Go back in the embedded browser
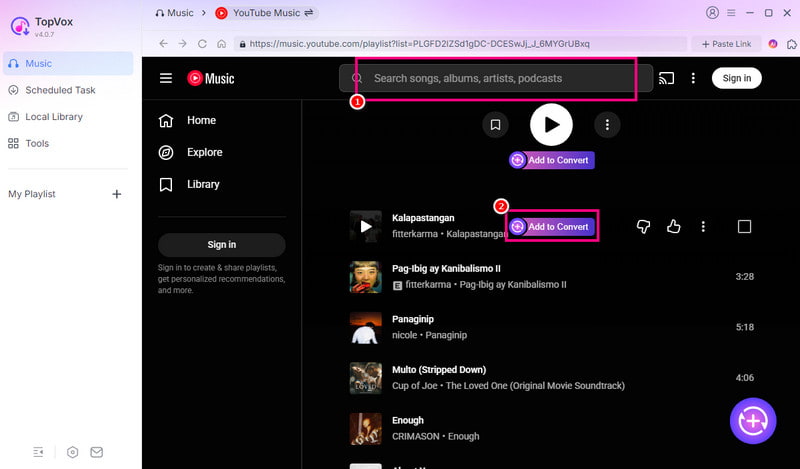This screenshot has width=800, height=469. 163,44
